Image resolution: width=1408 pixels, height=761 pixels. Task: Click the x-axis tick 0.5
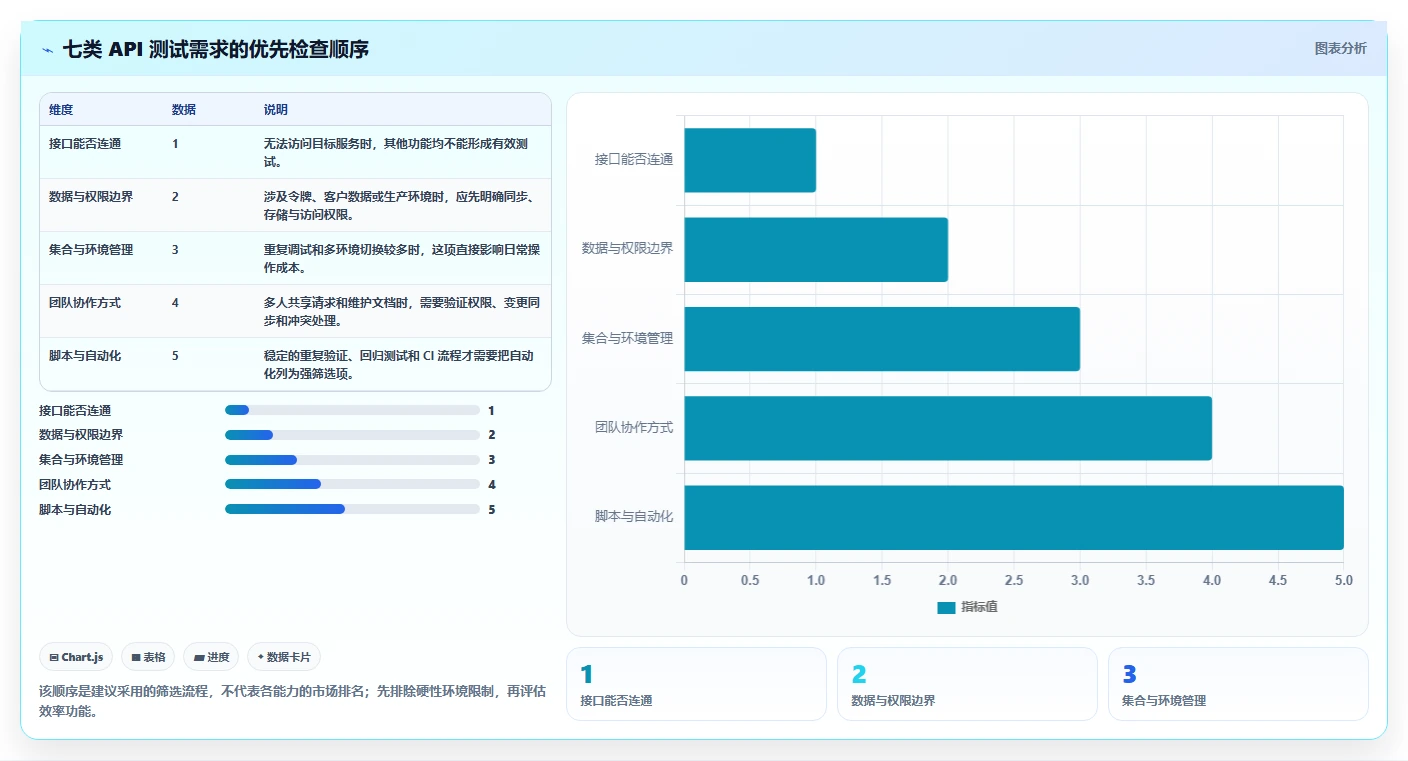click(750, 581)
